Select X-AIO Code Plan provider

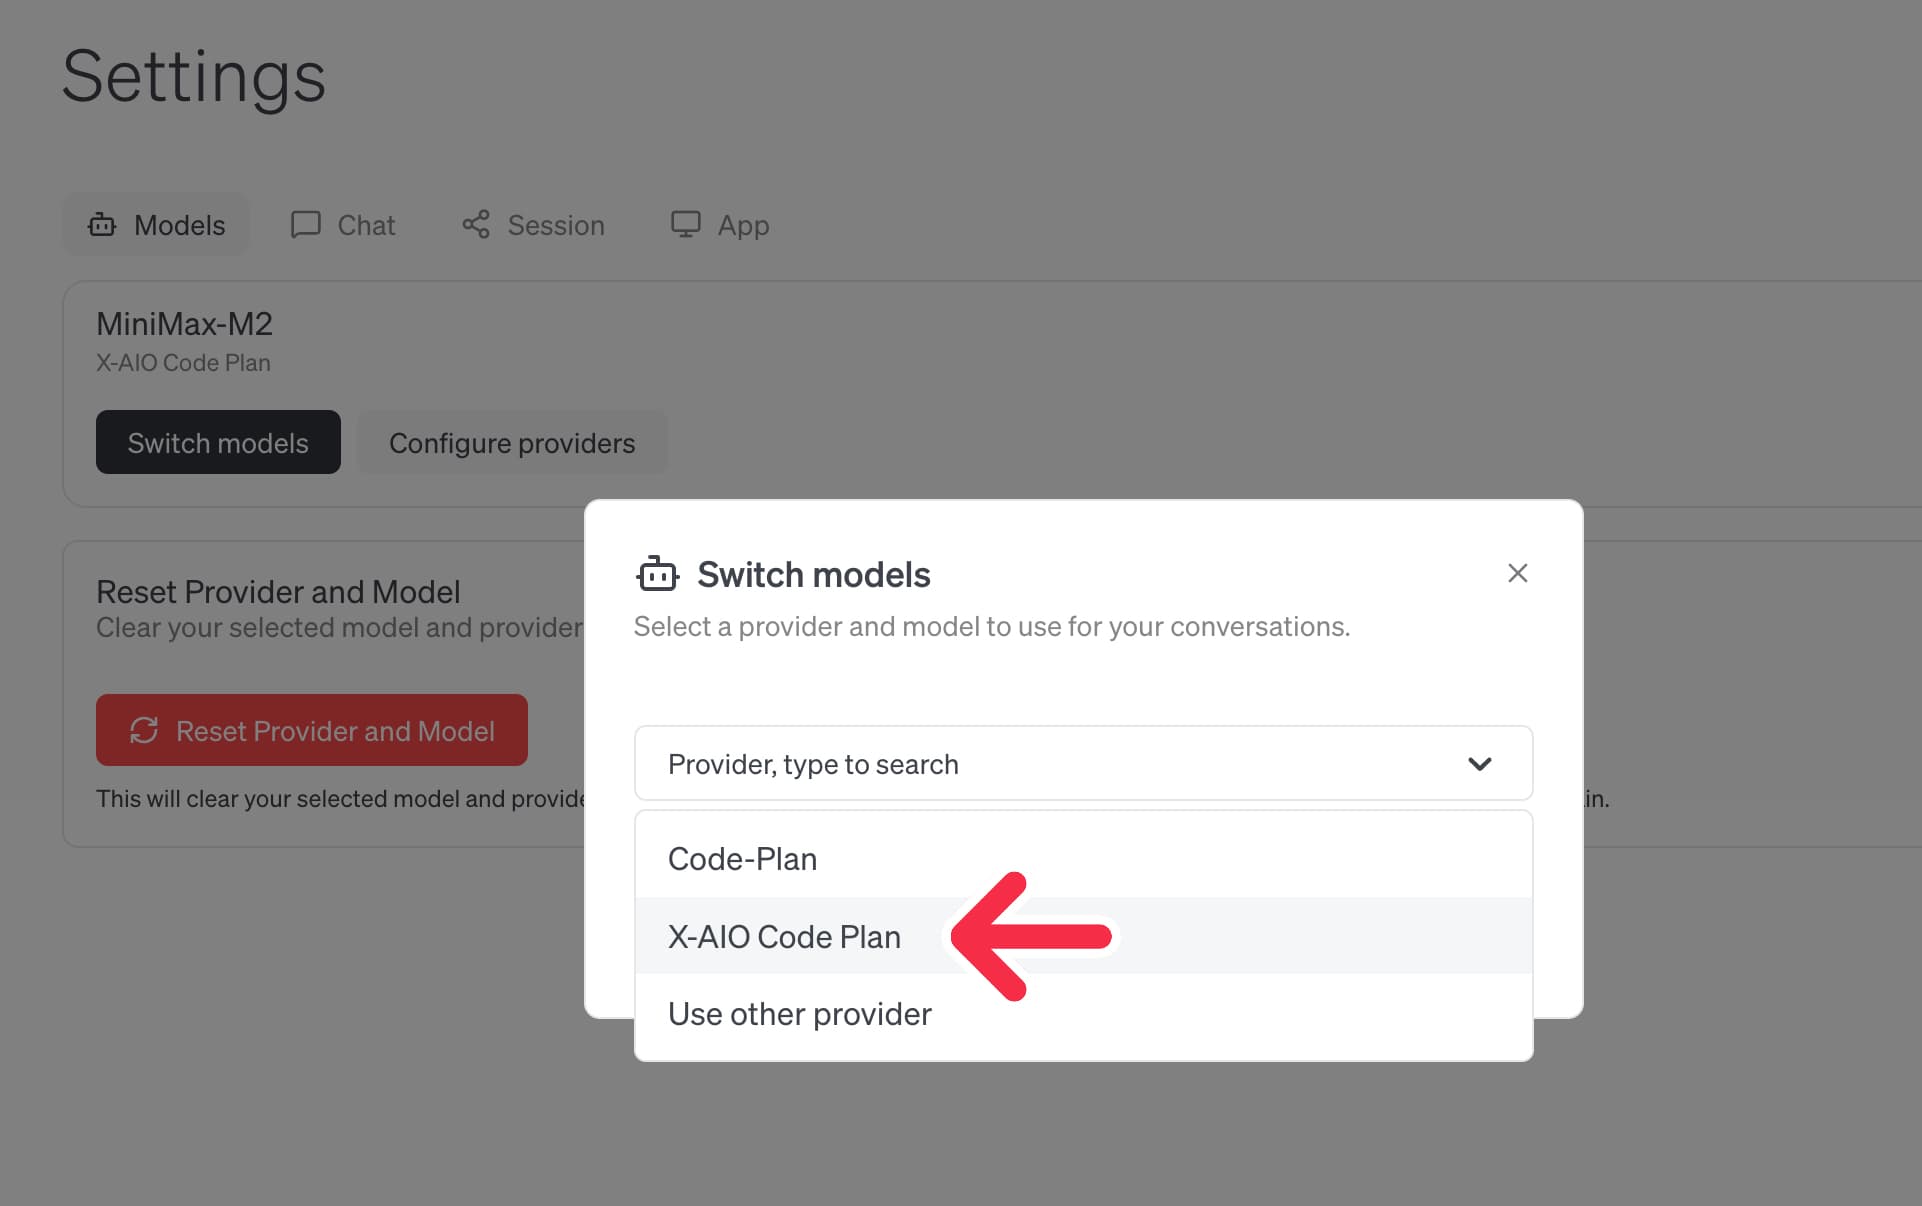pyautogui.click(x=784, y=937)
